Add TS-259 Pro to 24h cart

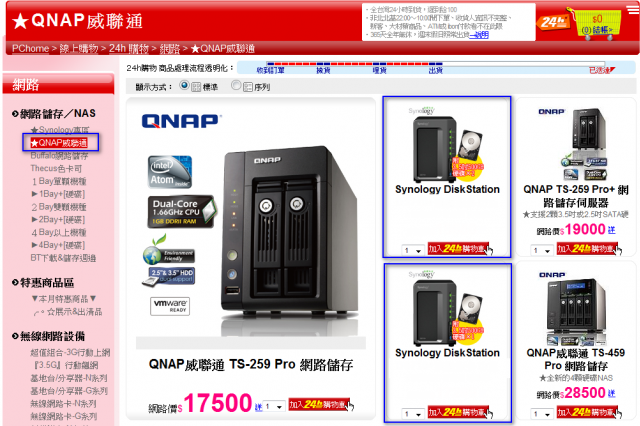click(x=321, y=405)
